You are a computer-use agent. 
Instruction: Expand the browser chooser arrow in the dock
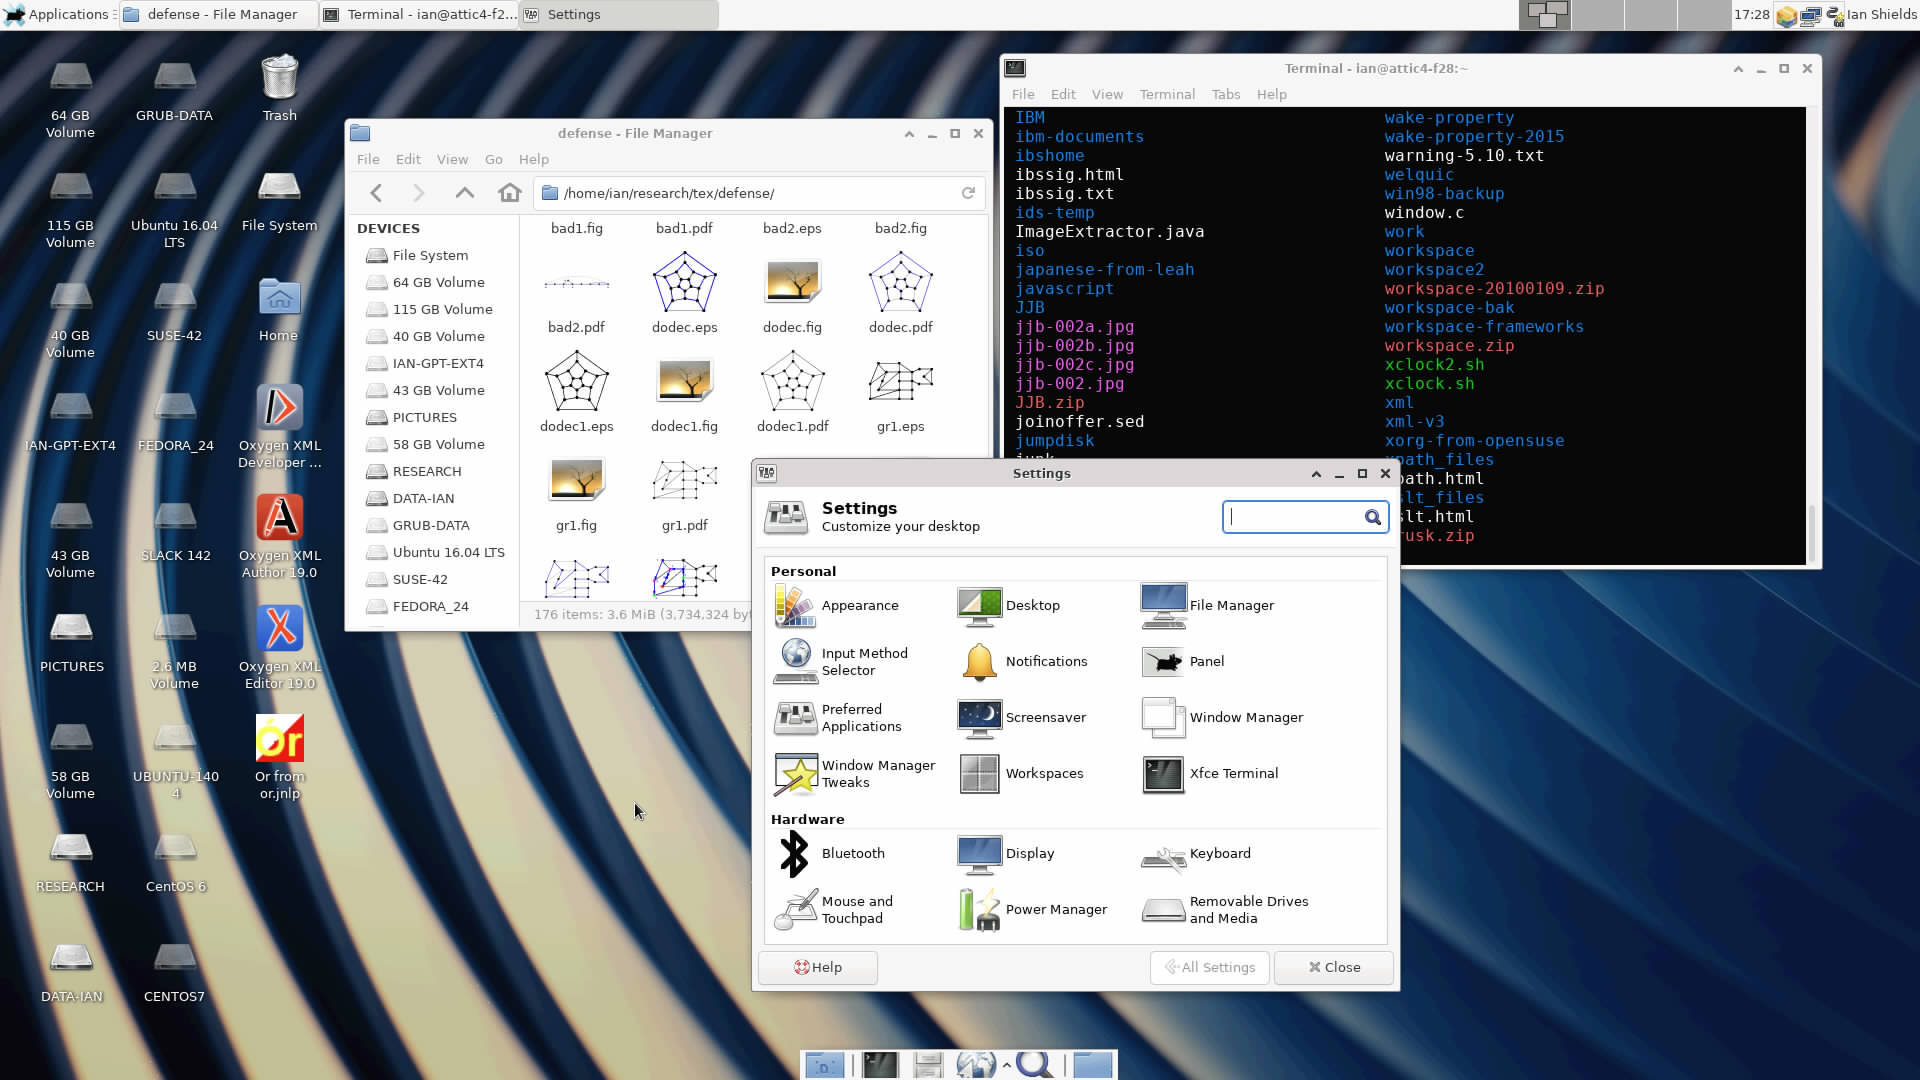pyautogui.click(x=1007, y=1063)
